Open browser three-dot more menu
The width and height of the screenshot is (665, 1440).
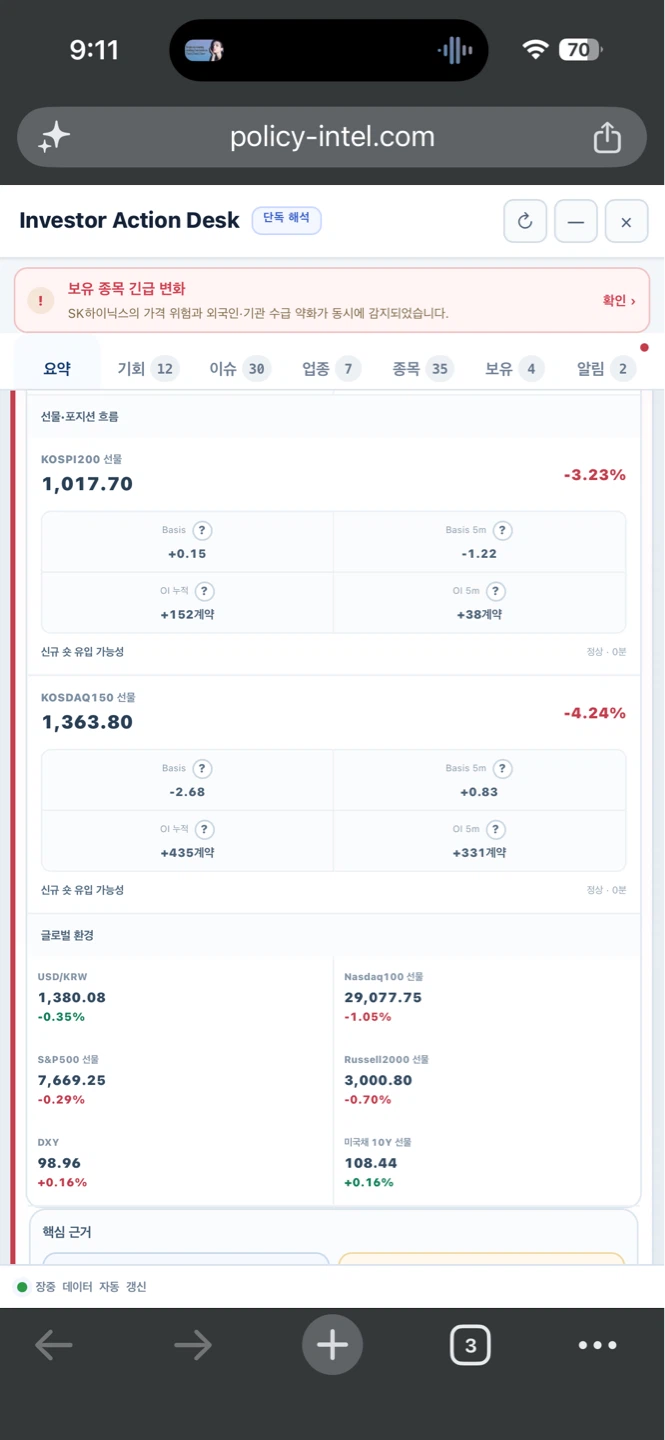tap(597, 1345)
